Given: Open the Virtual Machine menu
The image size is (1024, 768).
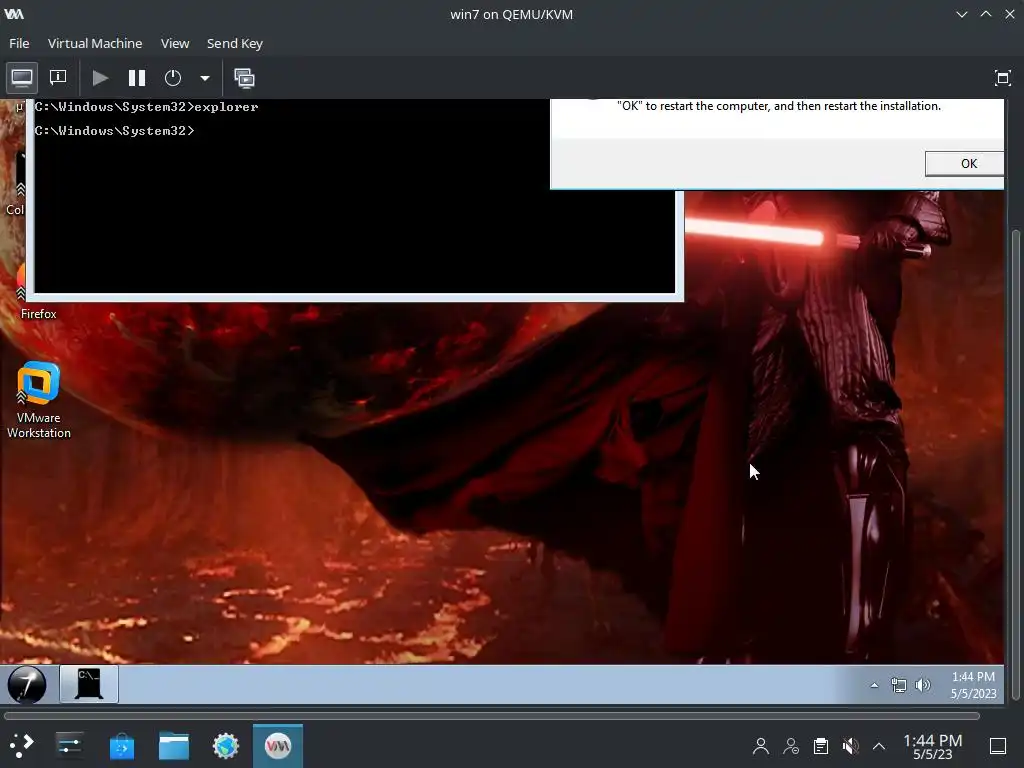Looking at the screenshot, I should coord(95,43).
